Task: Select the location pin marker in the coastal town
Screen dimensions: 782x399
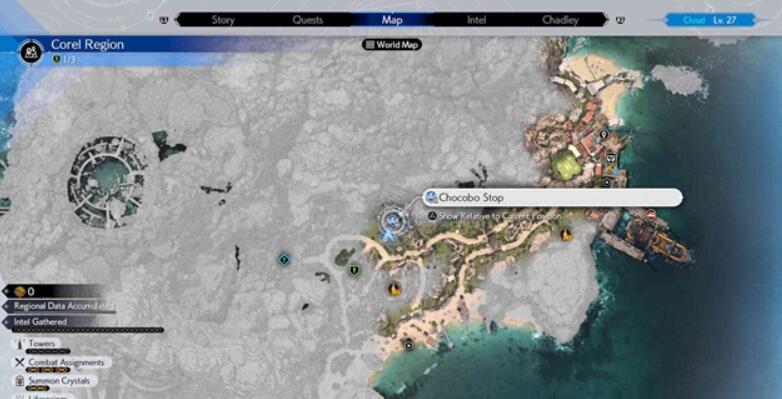Action: (604, 134)
